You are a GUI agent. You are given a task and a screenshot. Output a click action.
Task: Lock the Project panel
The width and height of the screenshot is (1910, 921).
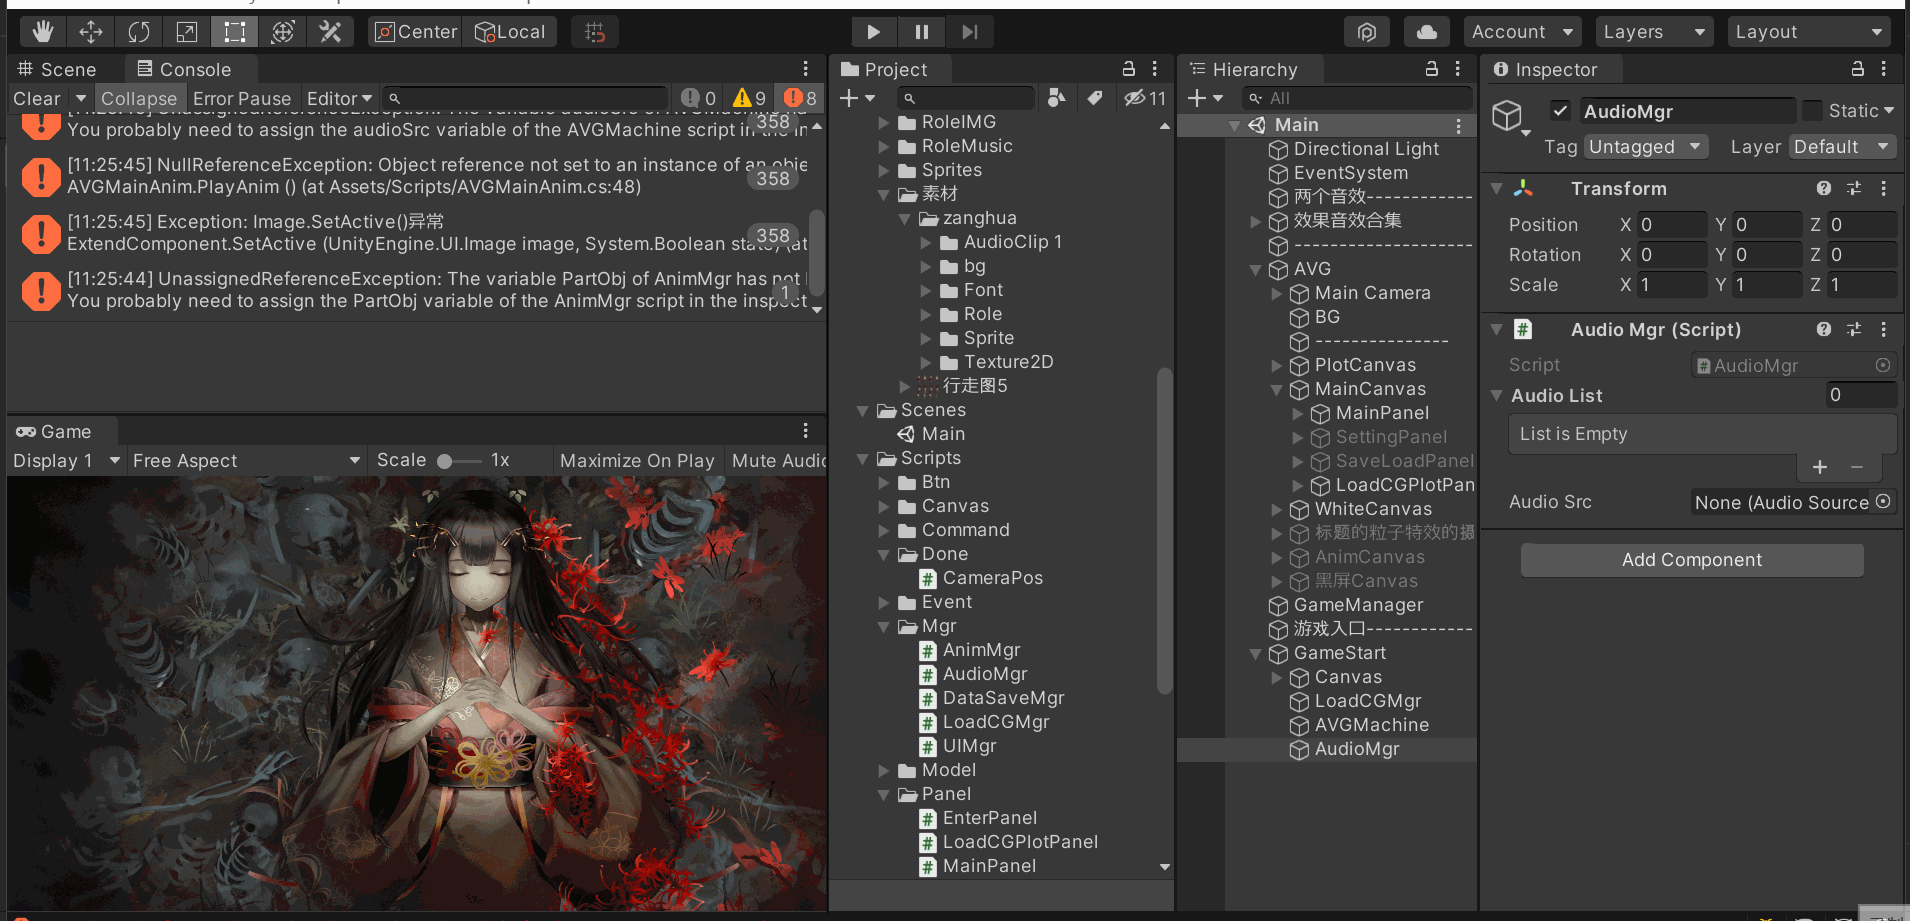click(x=1128, y=69)
